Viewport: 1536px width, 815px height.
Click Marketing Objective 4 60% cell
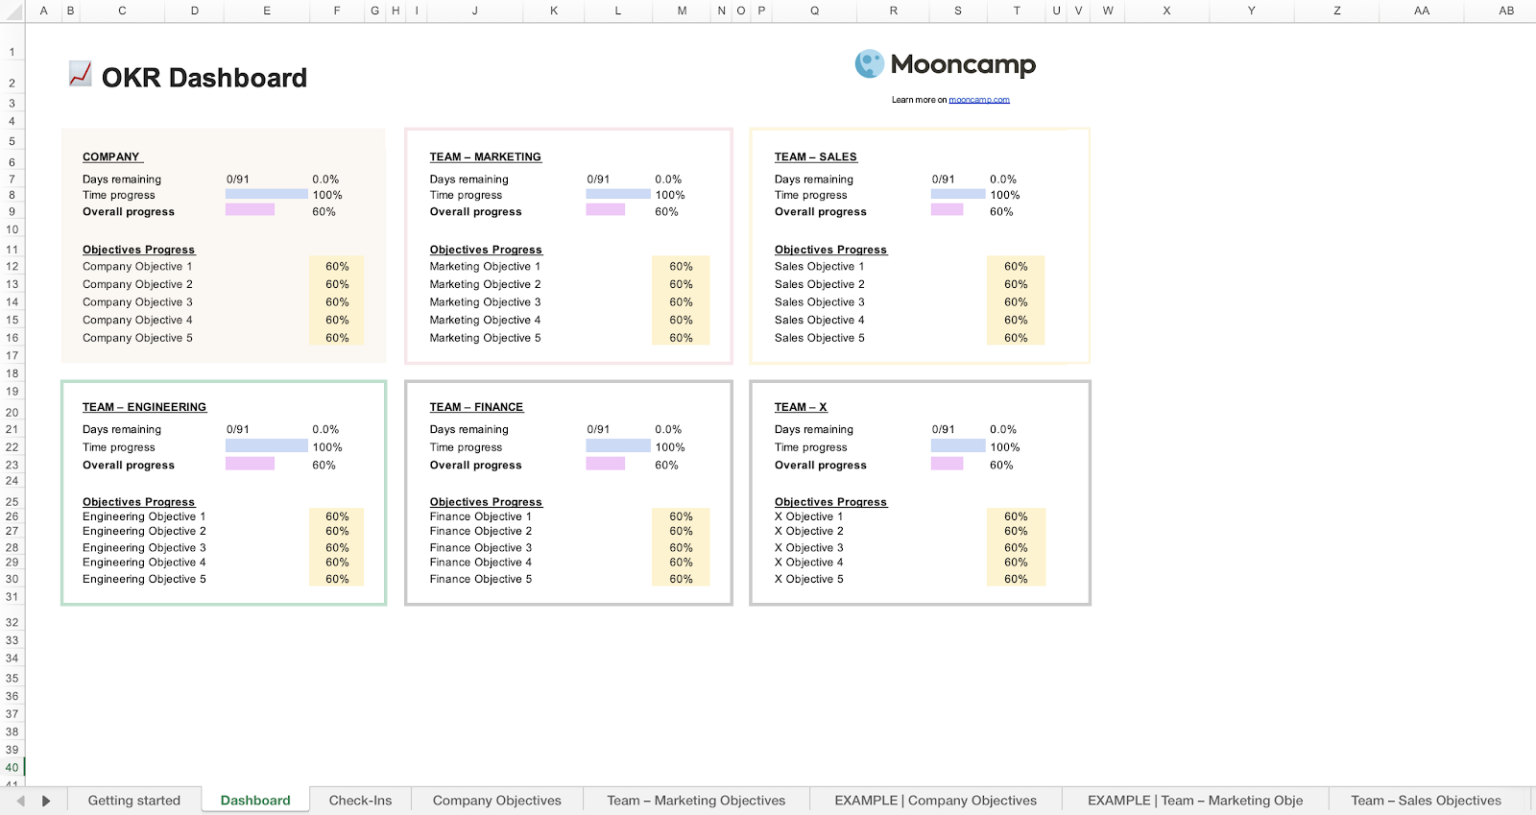pyautogui.click(x=681, y=320)
